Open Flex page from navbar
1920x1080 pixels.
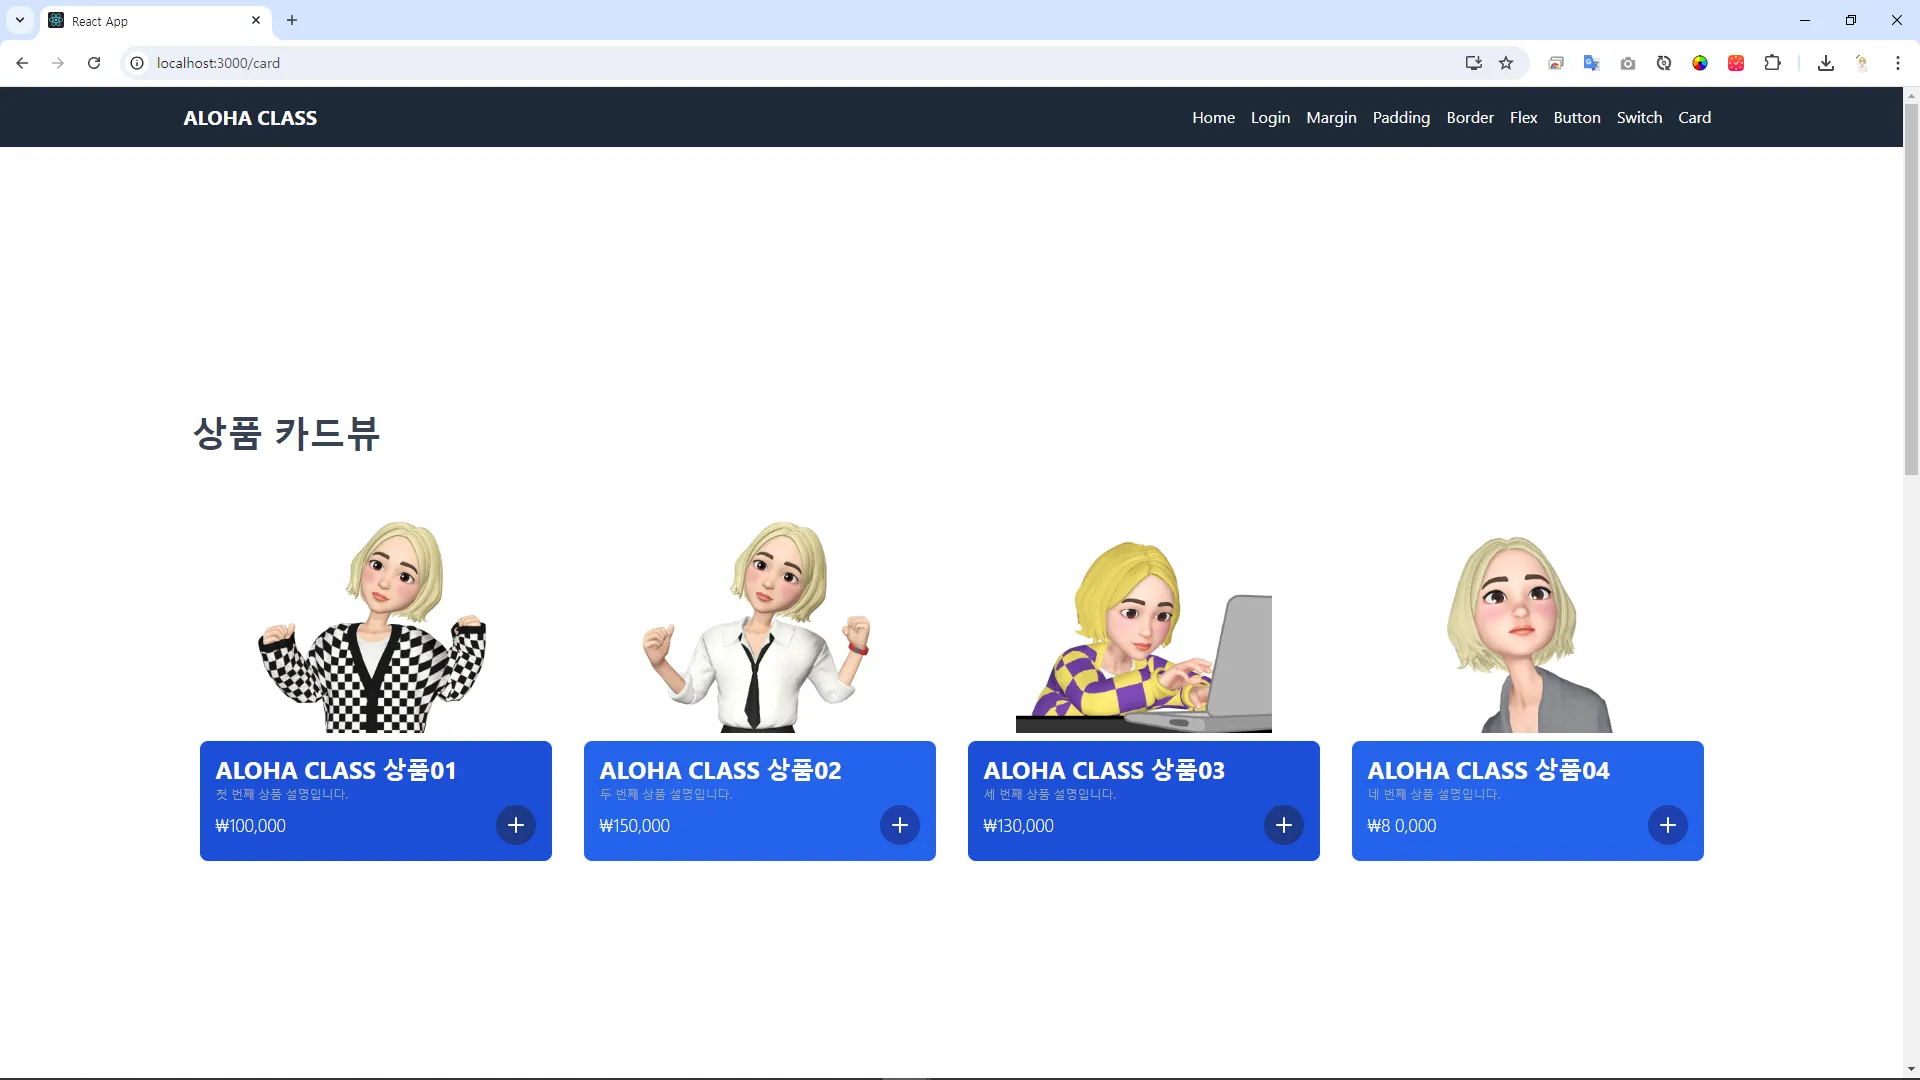pos(1523,118)
